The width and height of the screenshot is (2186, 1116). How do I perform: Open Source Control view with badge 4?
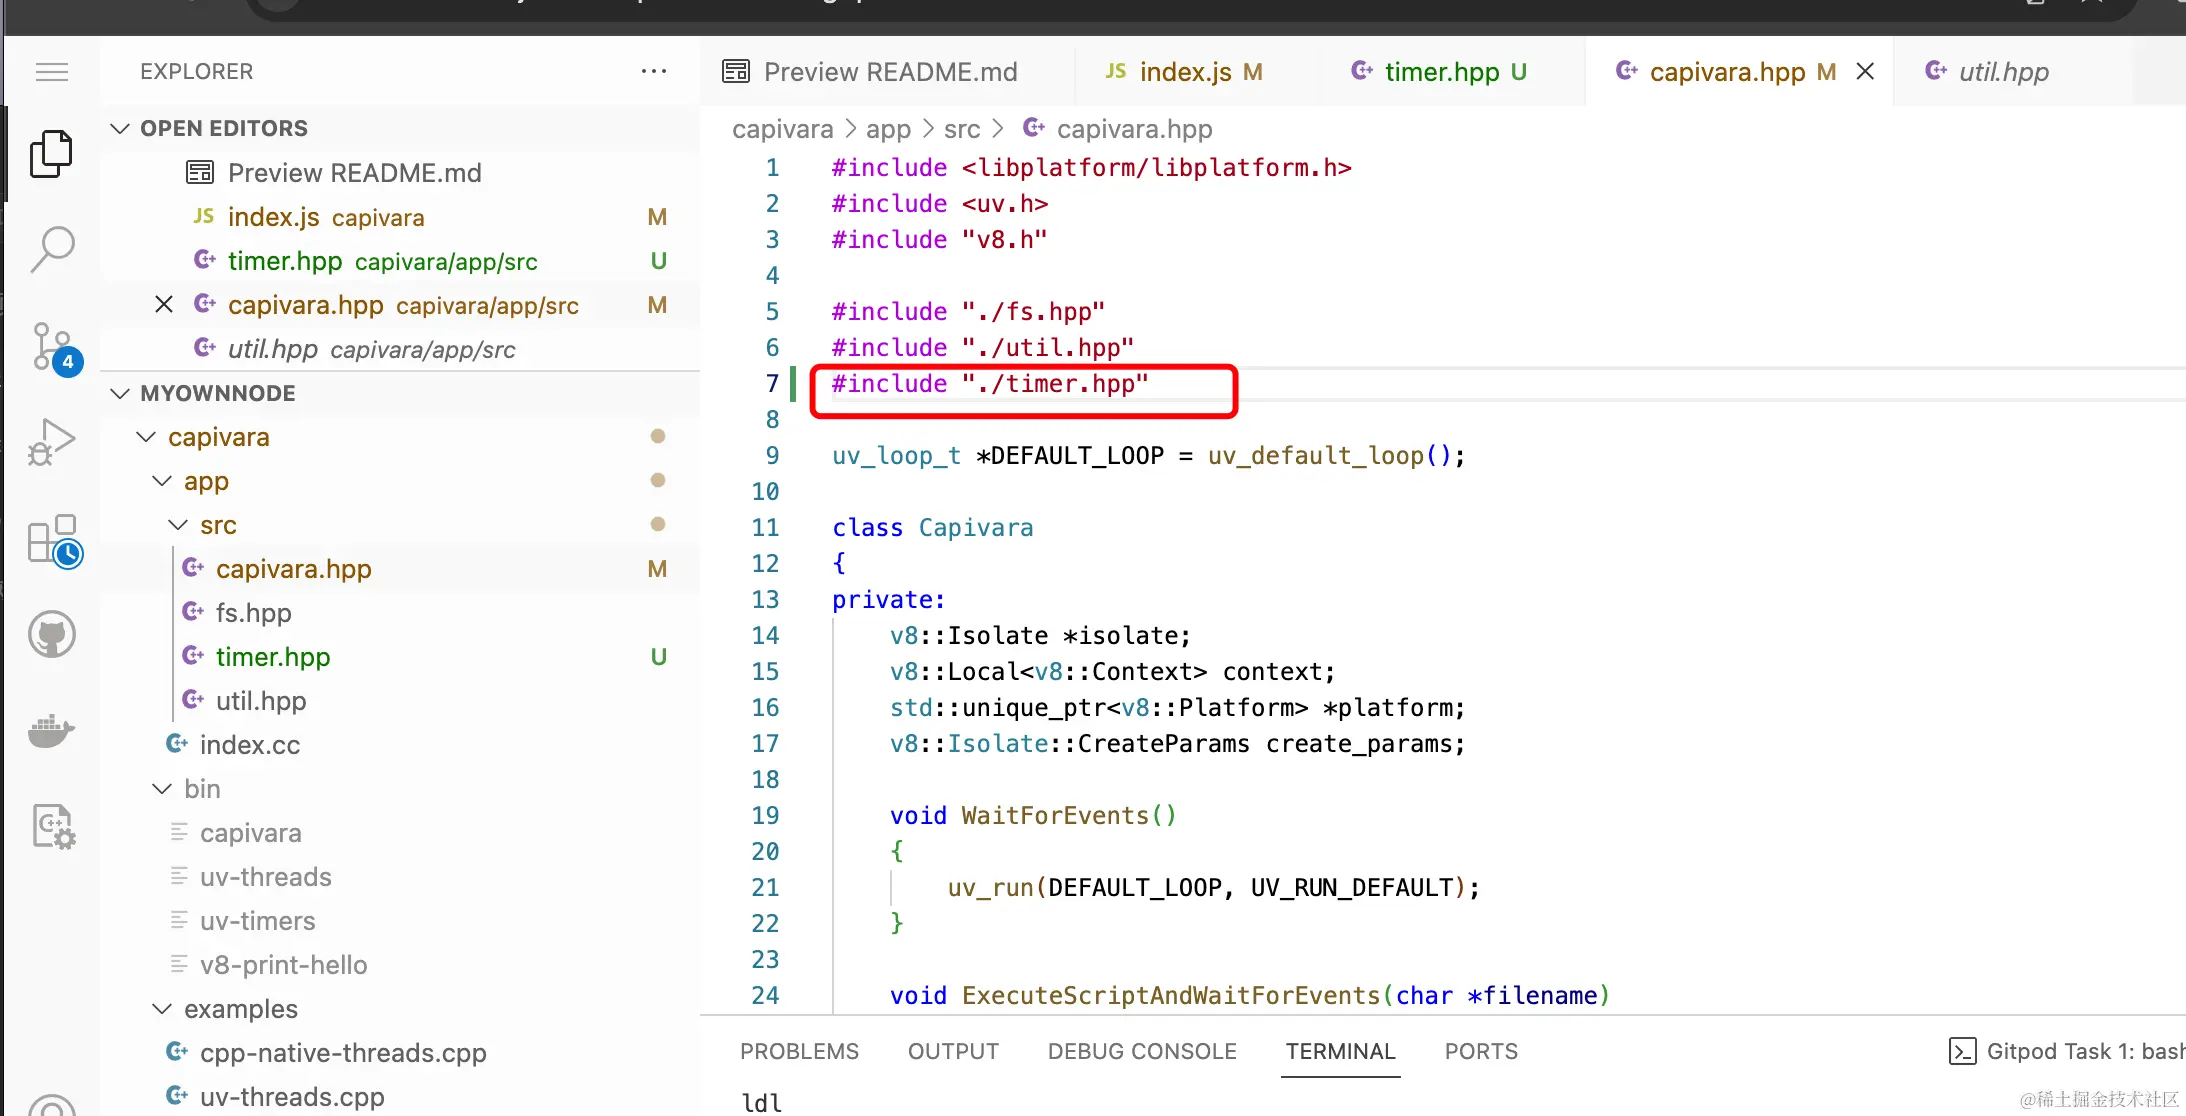tap(51, 347)
